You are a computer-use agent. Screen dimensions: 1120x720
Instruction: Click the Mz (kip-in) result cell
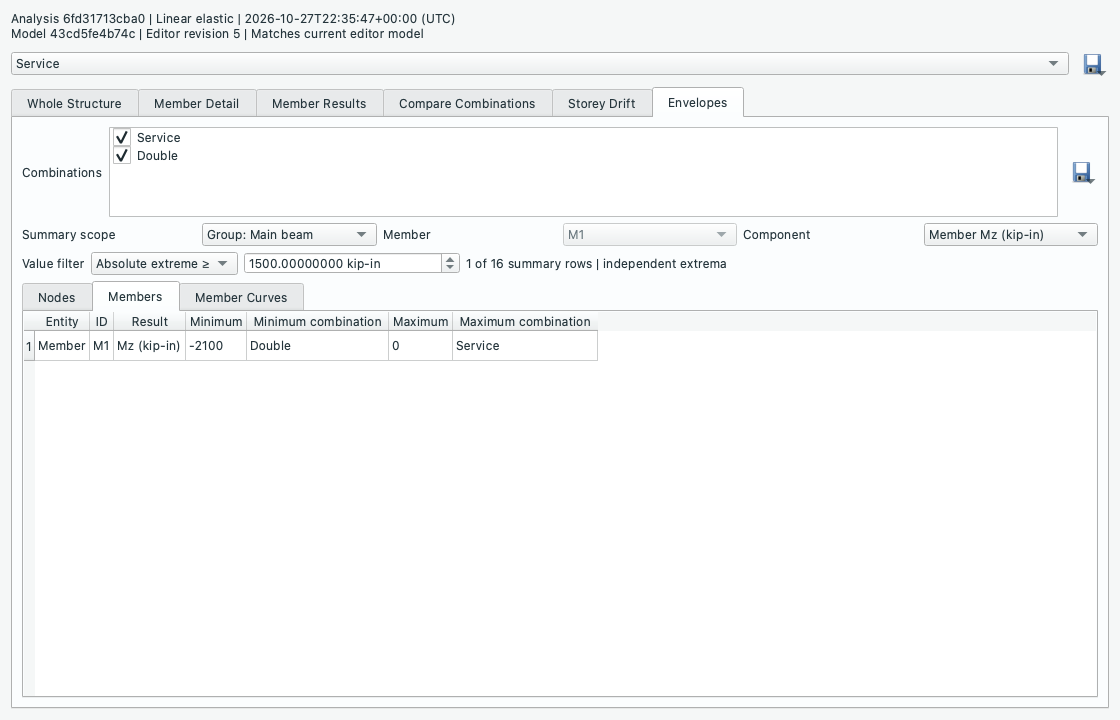(x=149, y=346)
